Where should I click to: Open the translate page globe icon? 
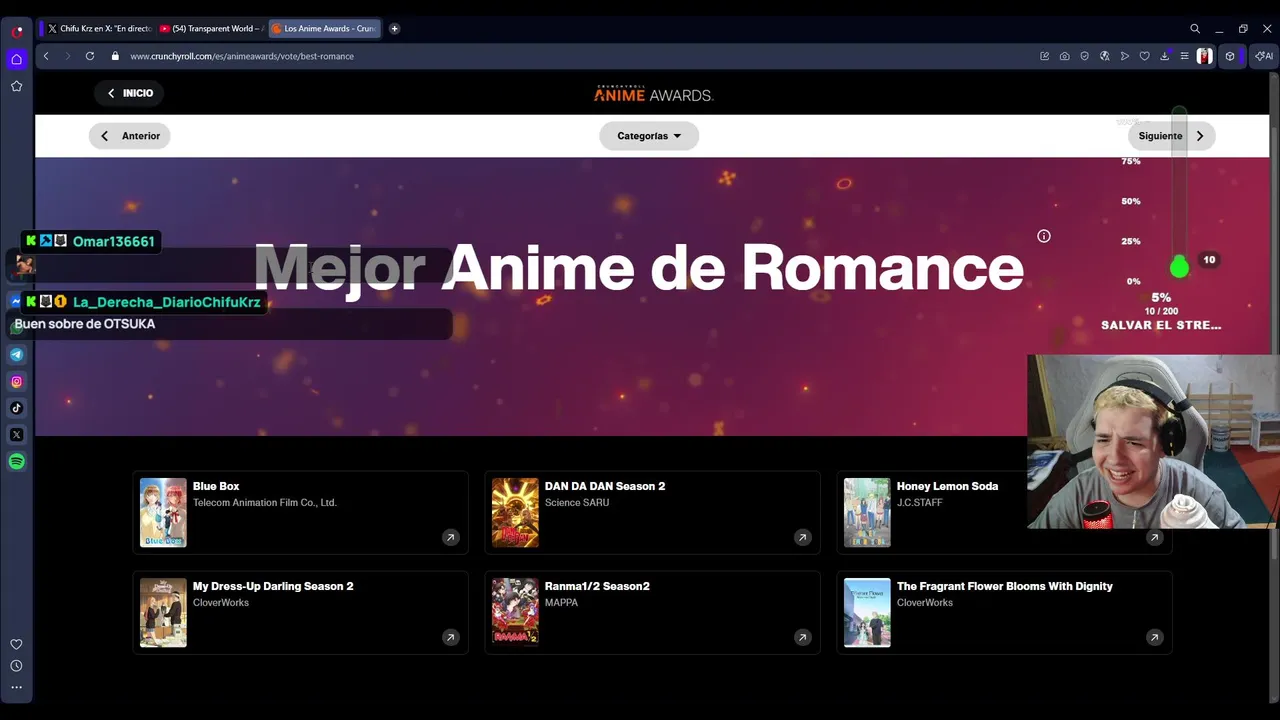[1105, 56]
